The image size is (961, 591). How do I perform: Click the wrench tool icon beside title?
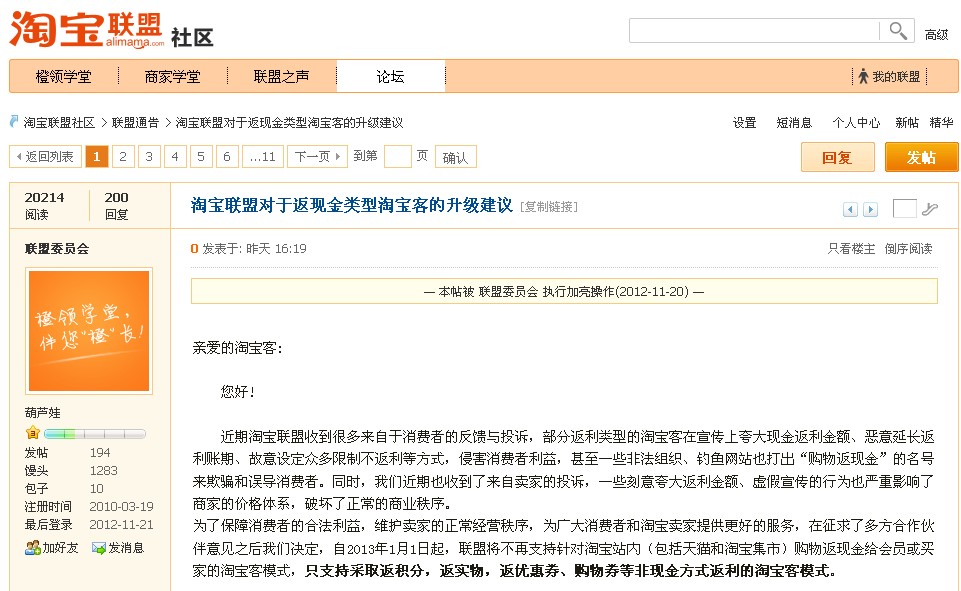[x=930, y=209]
